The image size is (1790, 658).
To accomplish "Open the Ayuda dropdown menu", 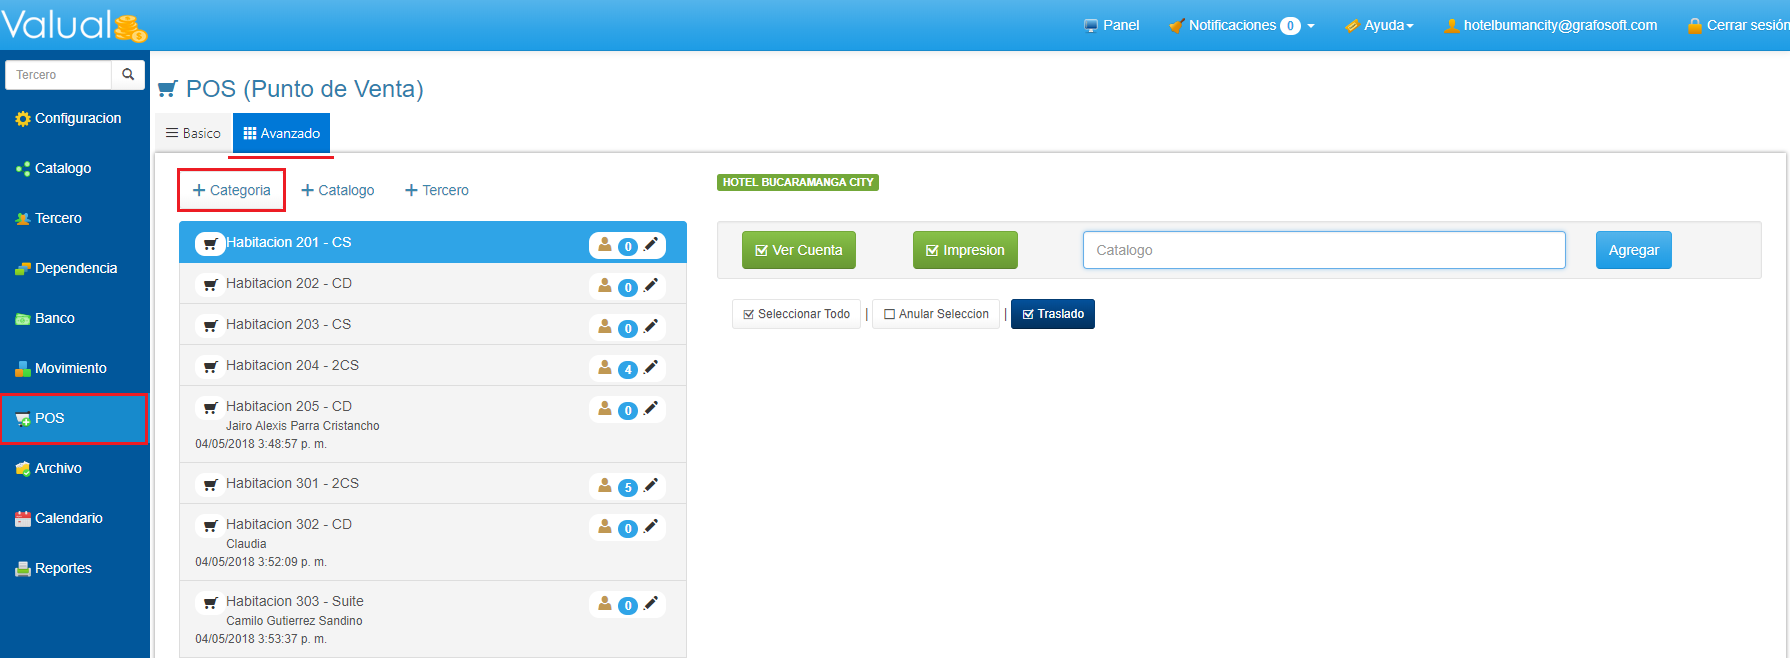I will click(1379, 25).
